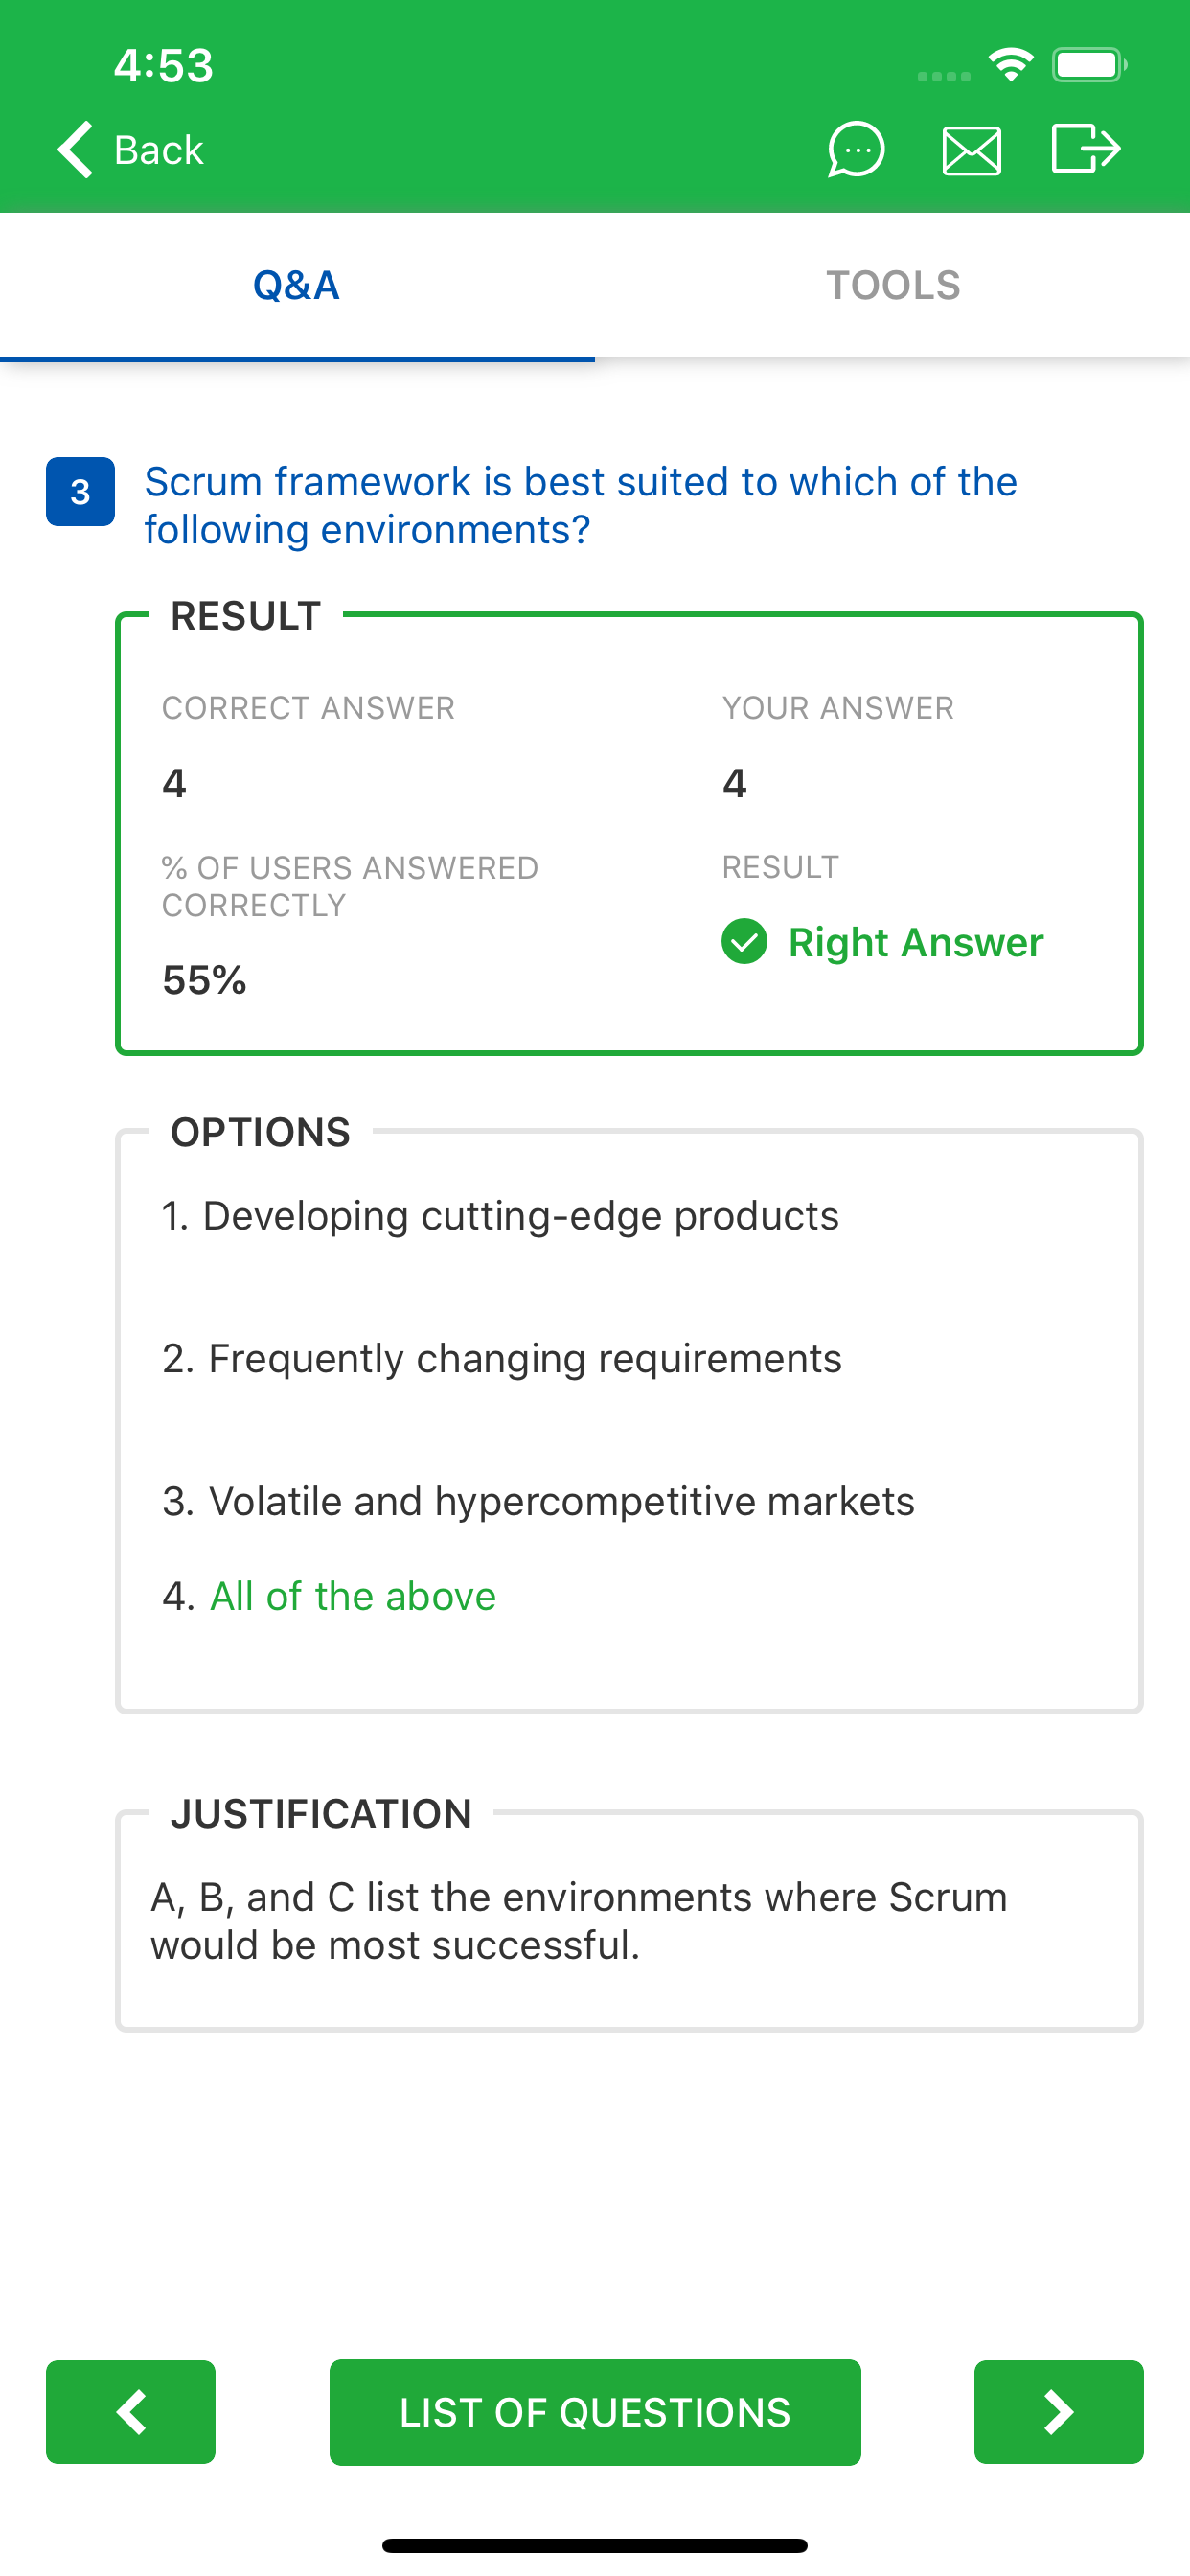Go to the next question arrow
The image size is (1190, 2576).
(1058, 2411)
